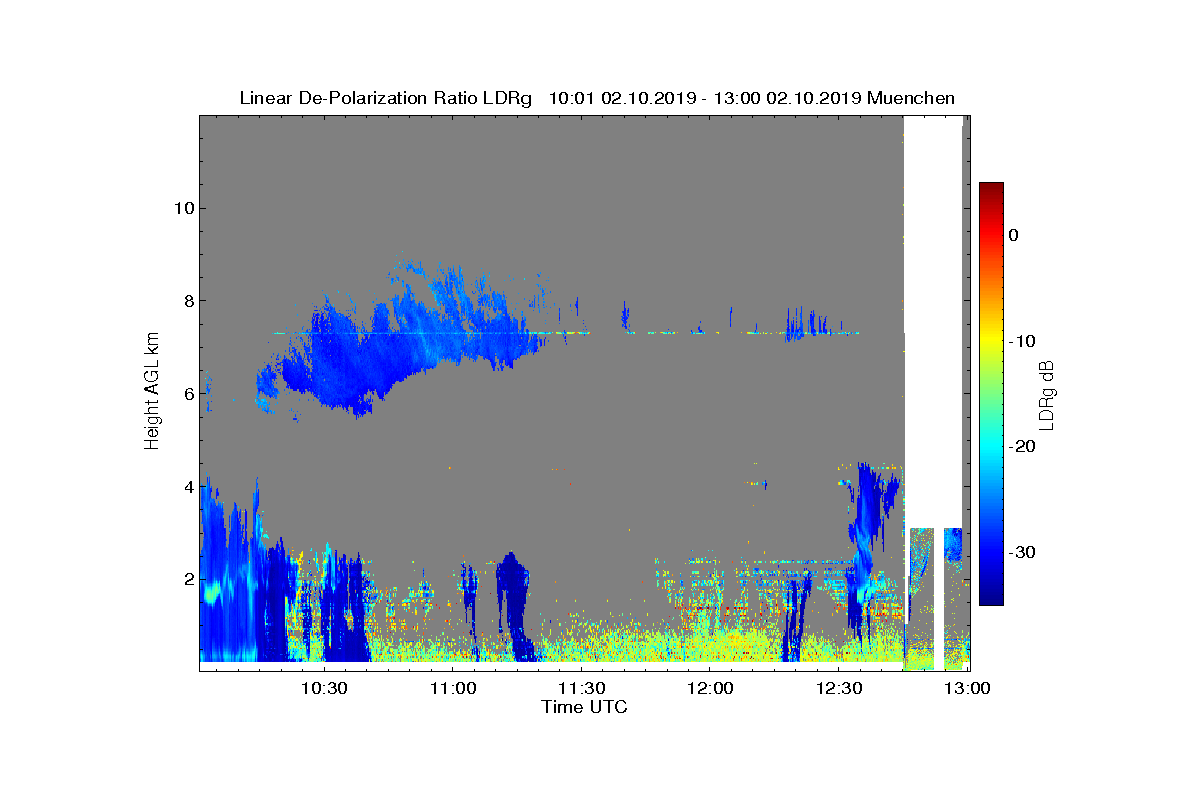This screenshot has height=800, width=1200.
Task: Click the height tick label '6'
Action: click(187, 393)
